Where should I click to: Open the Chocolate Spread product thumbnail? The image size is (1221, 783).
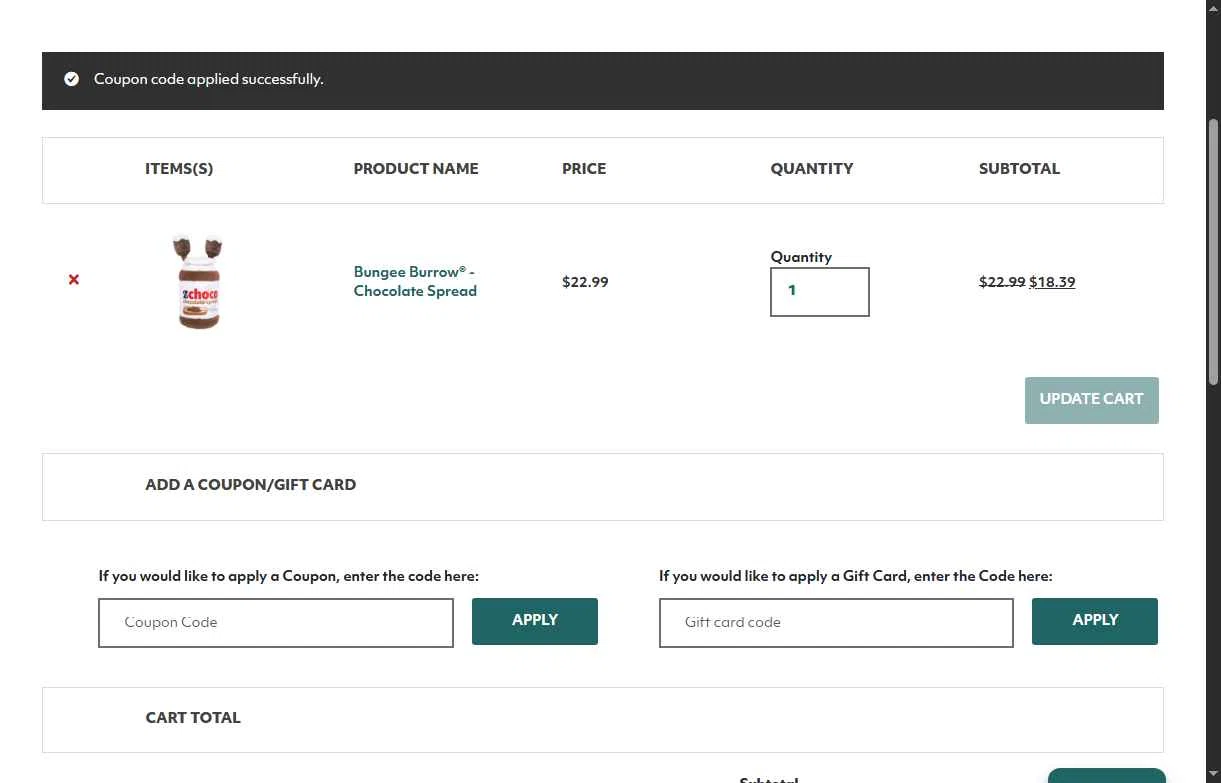click(x=198, y=281)
